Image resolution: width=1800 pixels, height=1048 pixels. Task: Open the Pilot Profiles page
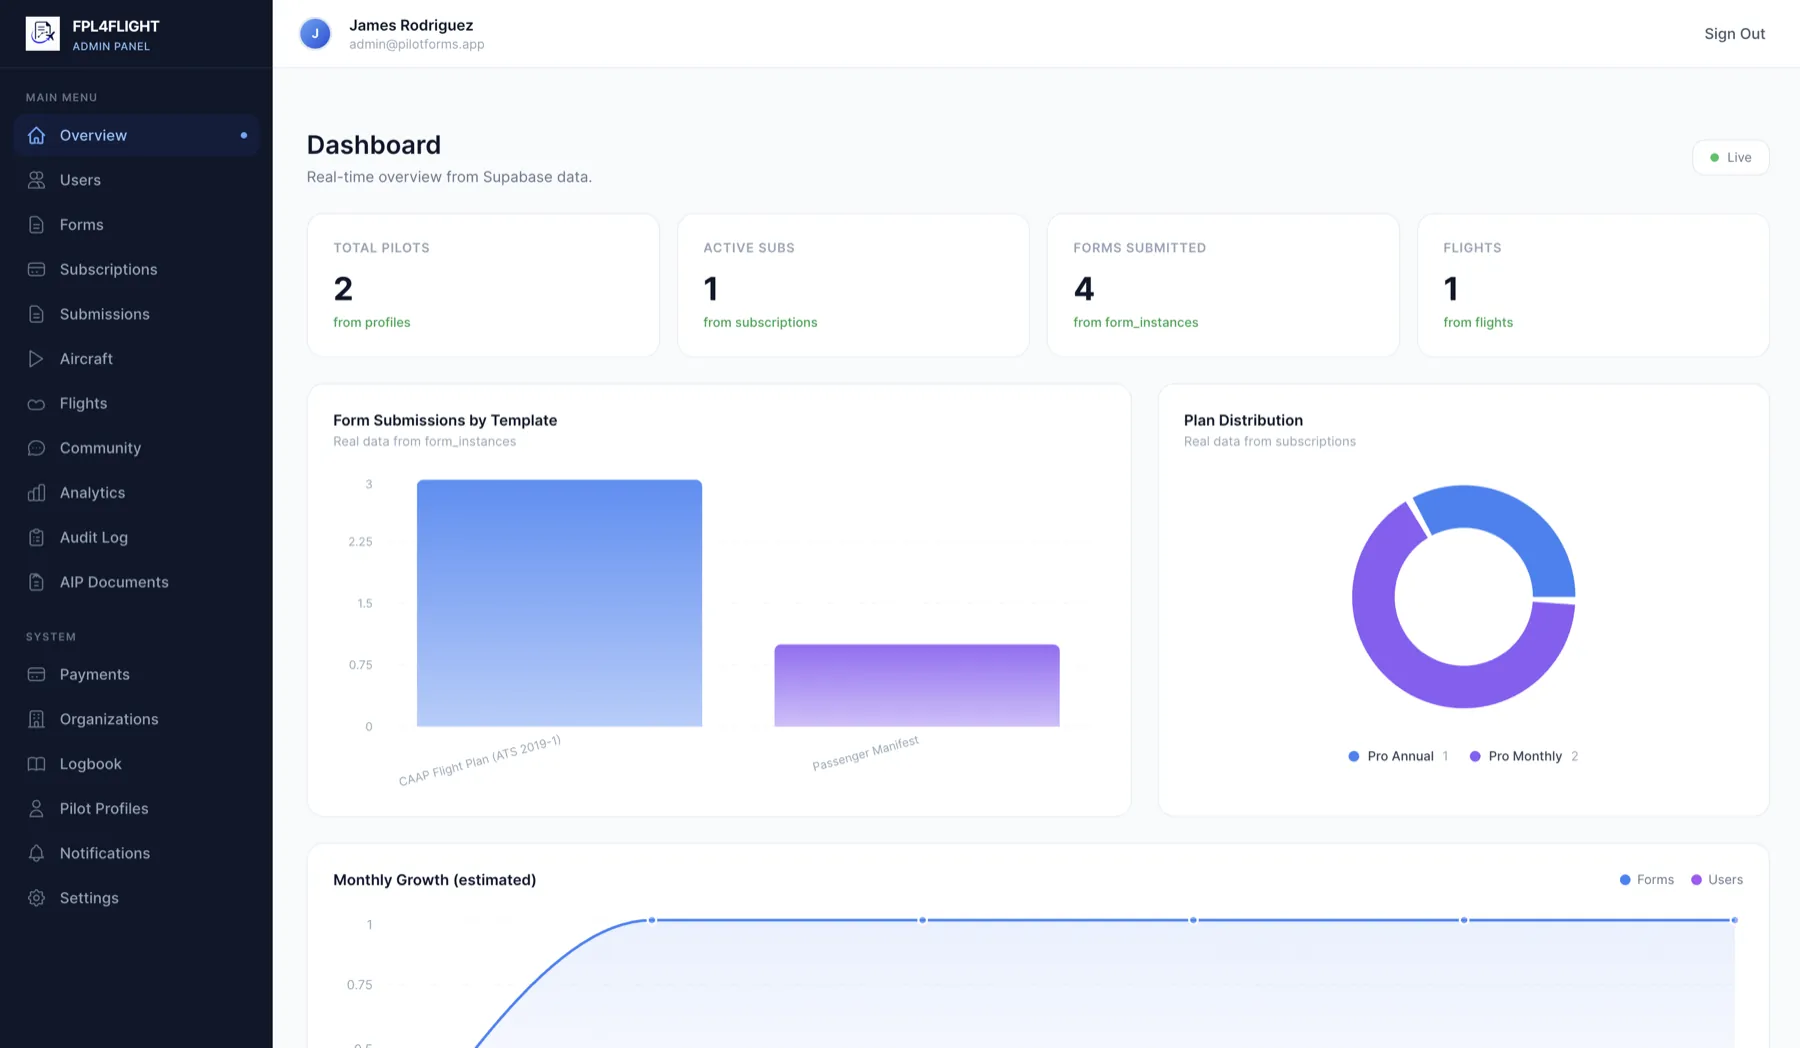136,808
